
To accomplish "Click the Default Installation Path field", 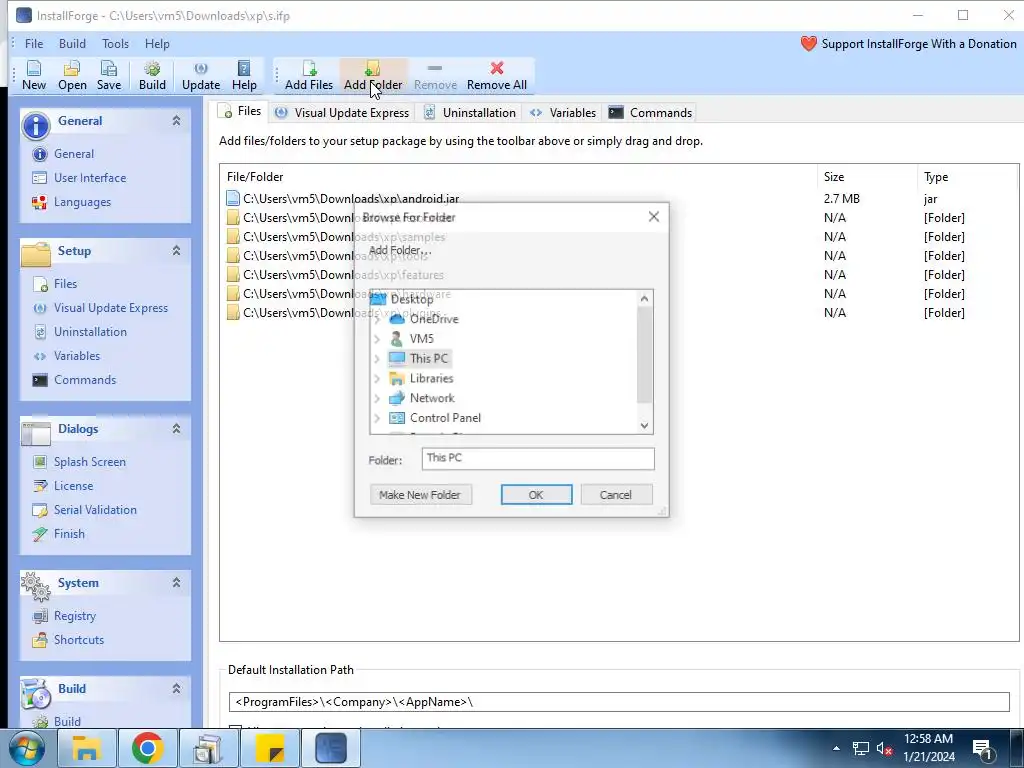I will (619, 702).
